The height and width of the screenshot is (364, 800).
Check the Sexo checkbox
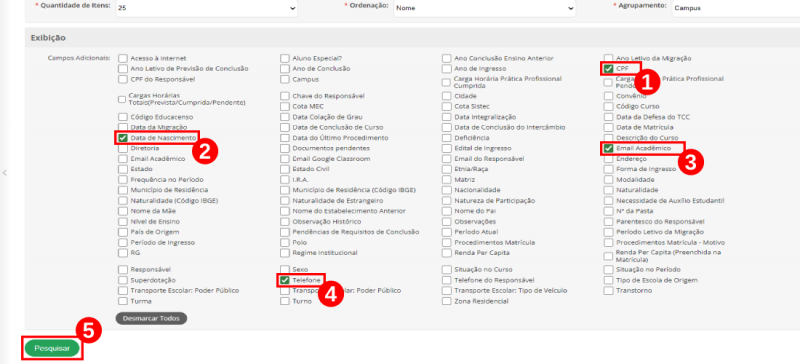[285, 270]
